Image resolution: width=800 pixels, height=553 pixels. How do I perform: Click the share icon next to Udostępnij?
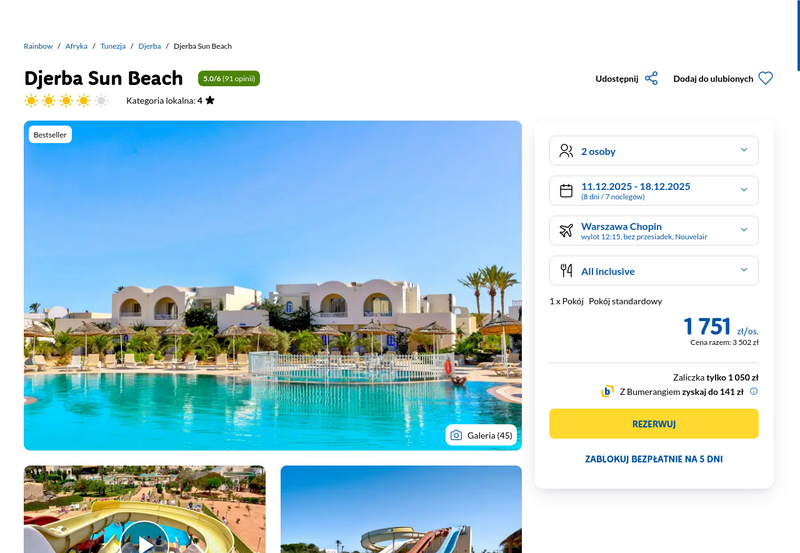pyautogui.click(x=651, y=79)
